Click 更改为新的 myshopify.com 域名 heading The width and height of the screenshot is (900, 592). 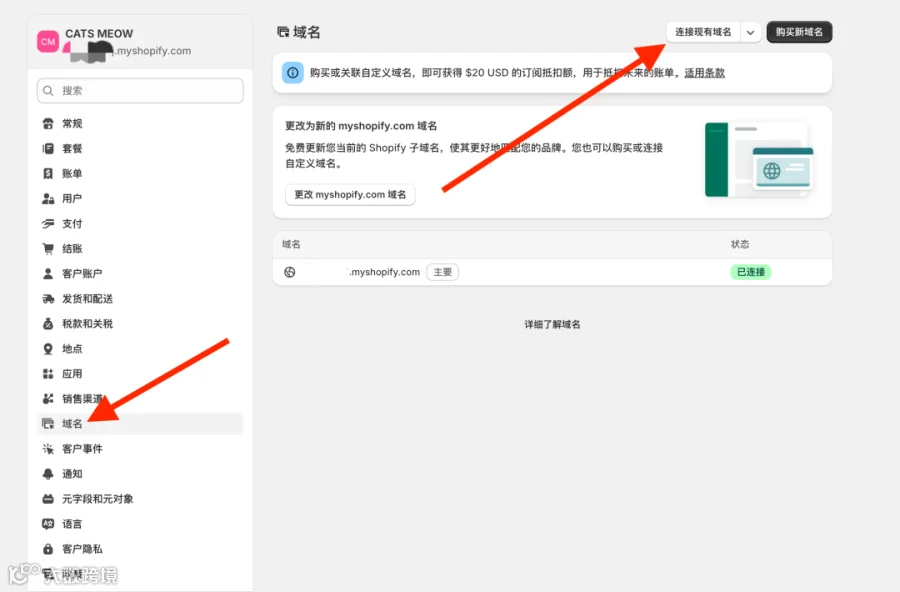361,126
